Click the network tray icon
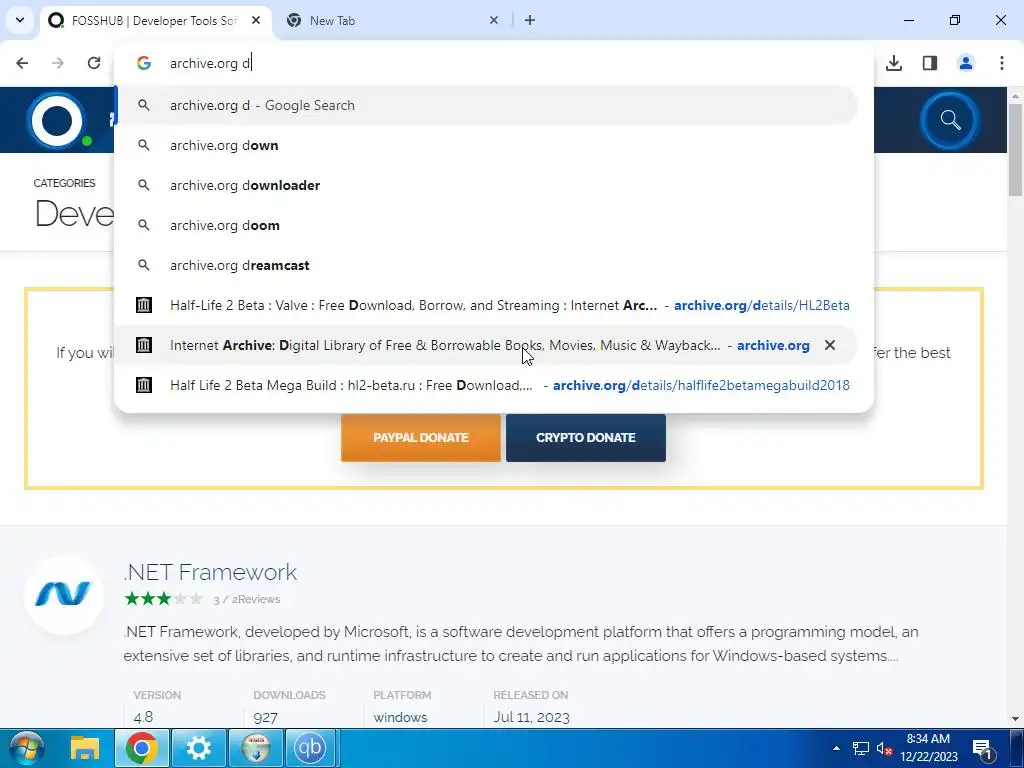Viewport: 1024px width, 768px height. coord(861,748)
